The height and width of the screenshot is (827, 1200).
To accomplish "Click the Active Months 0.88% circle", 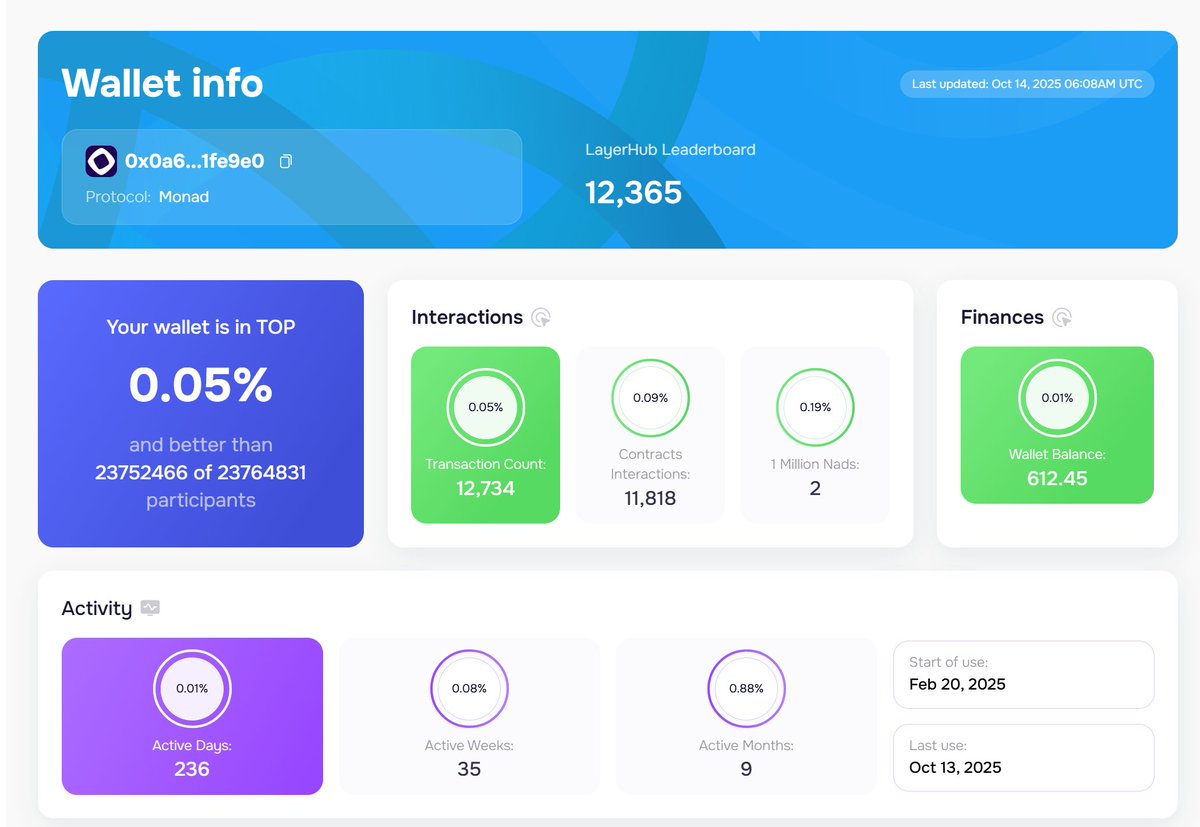I will [x=746, y=688].
